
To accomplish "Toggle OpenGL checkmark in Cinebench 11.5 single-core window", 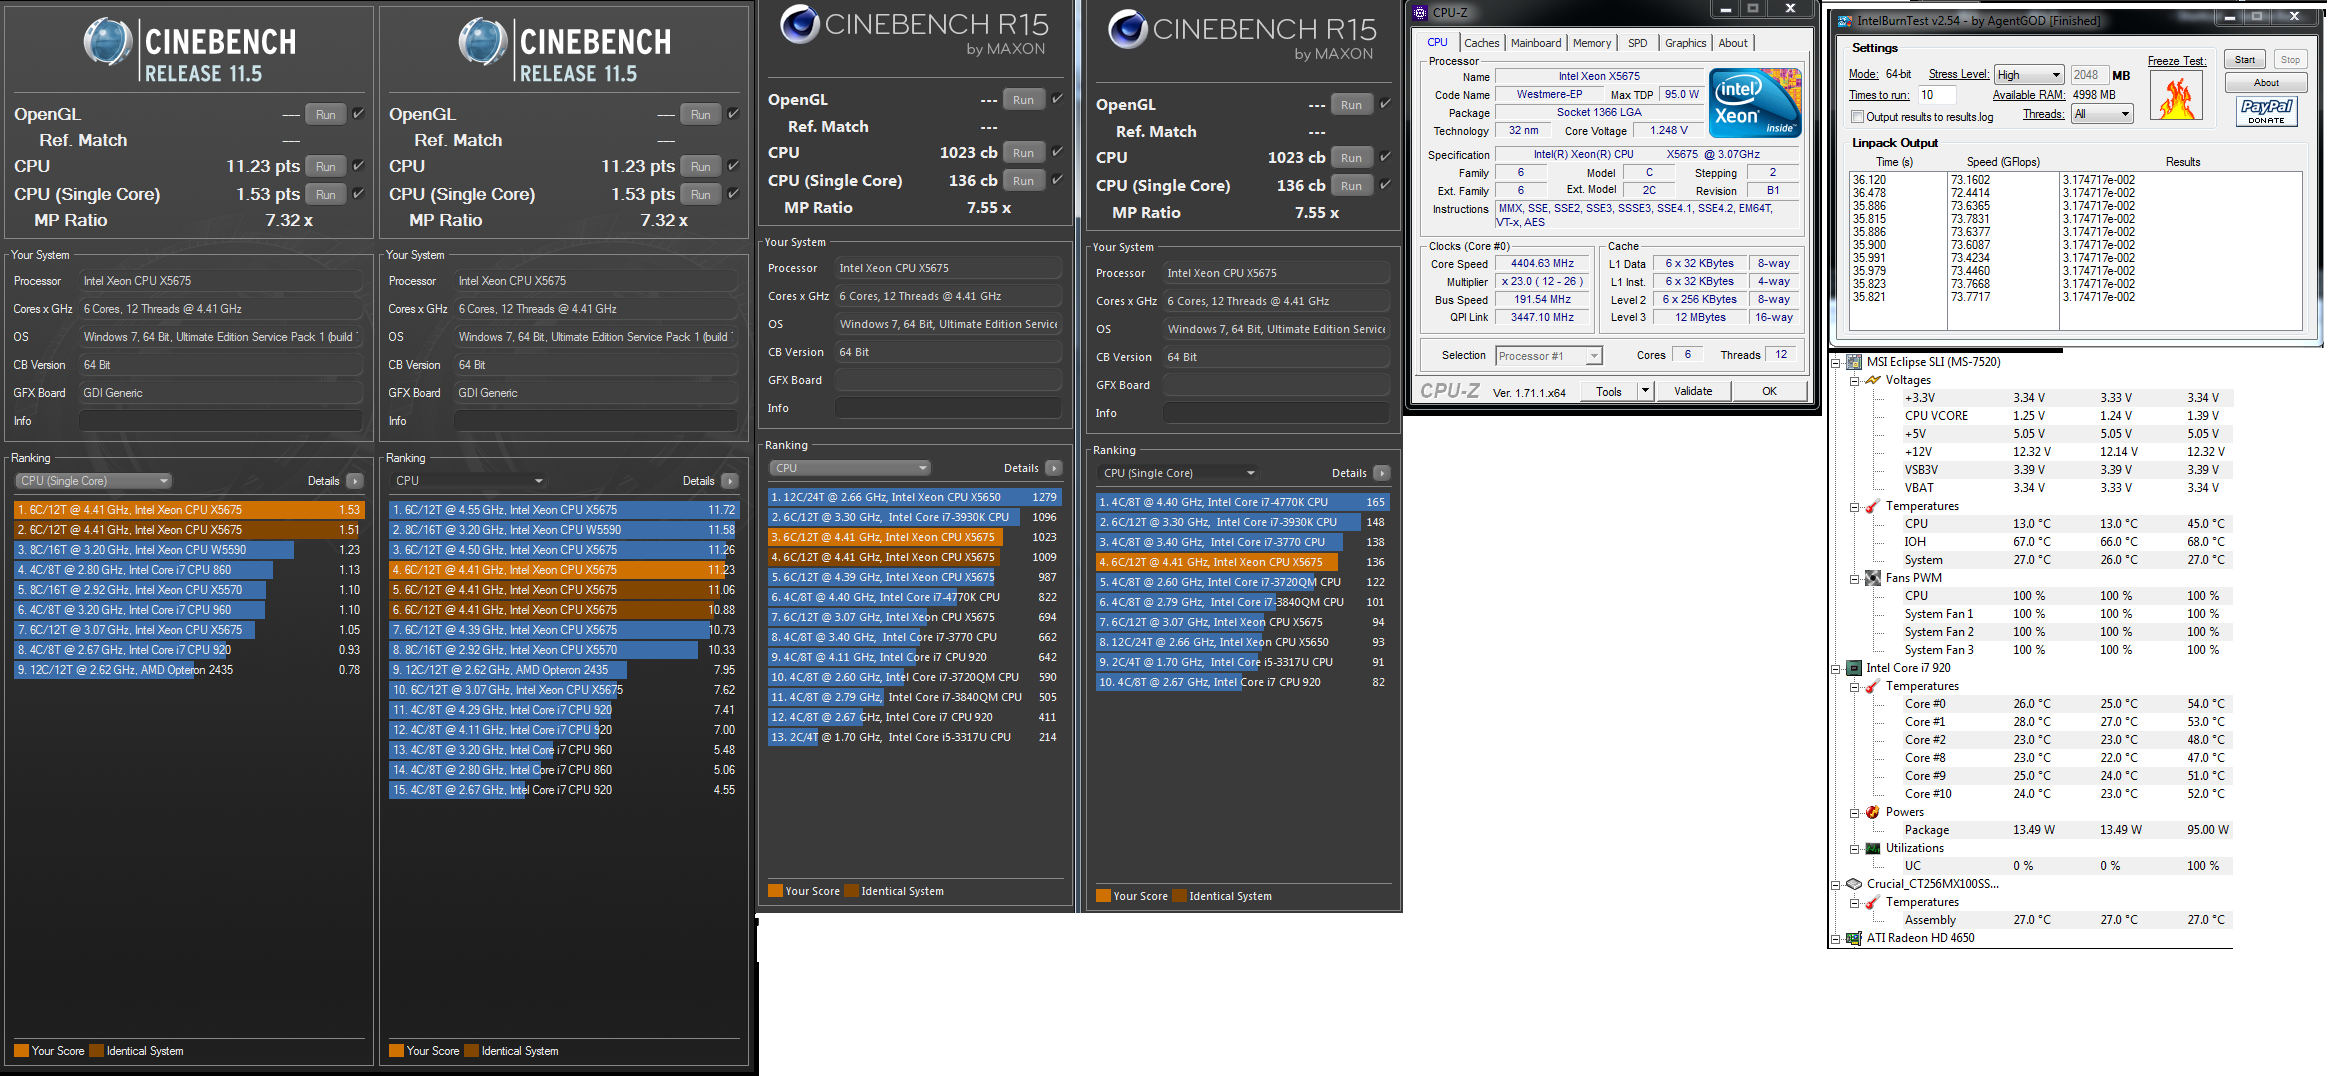I will (x=359, y=114).
